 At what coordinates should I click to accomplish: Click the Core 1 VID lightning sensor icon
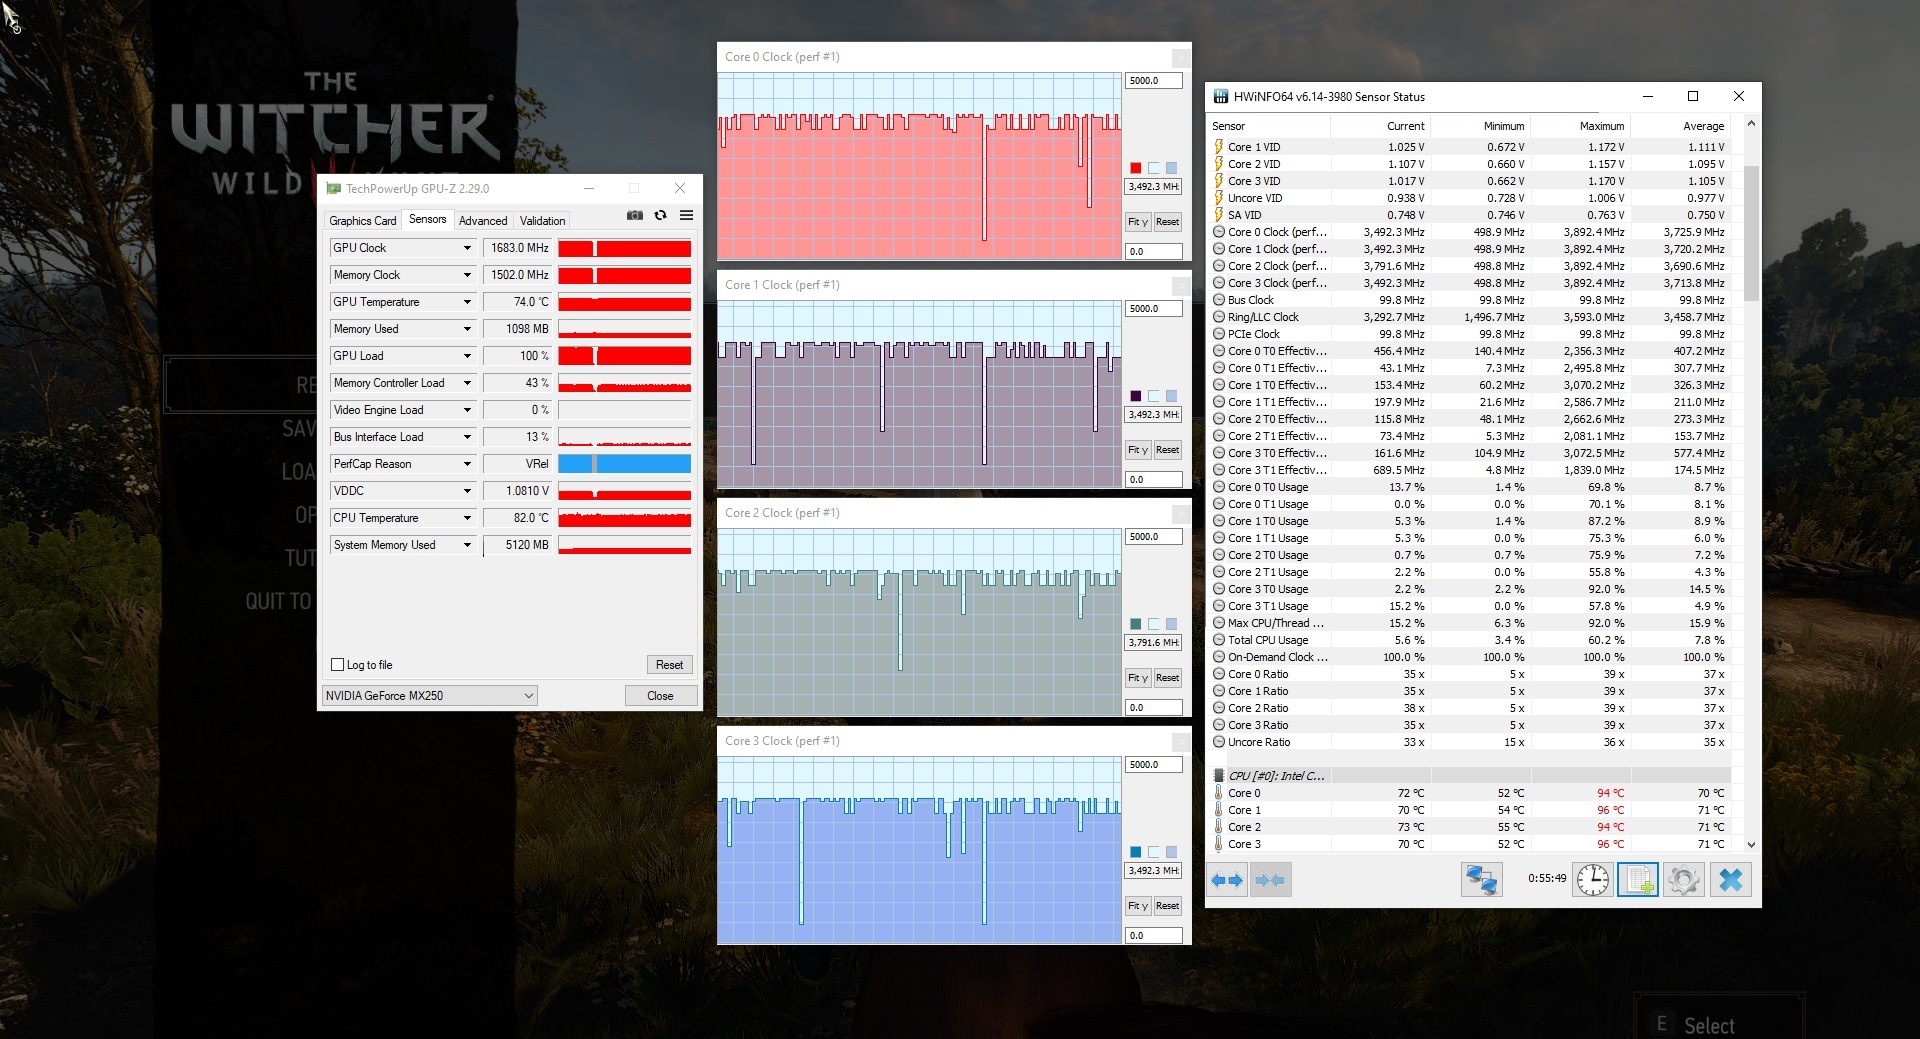(1218, 147)
